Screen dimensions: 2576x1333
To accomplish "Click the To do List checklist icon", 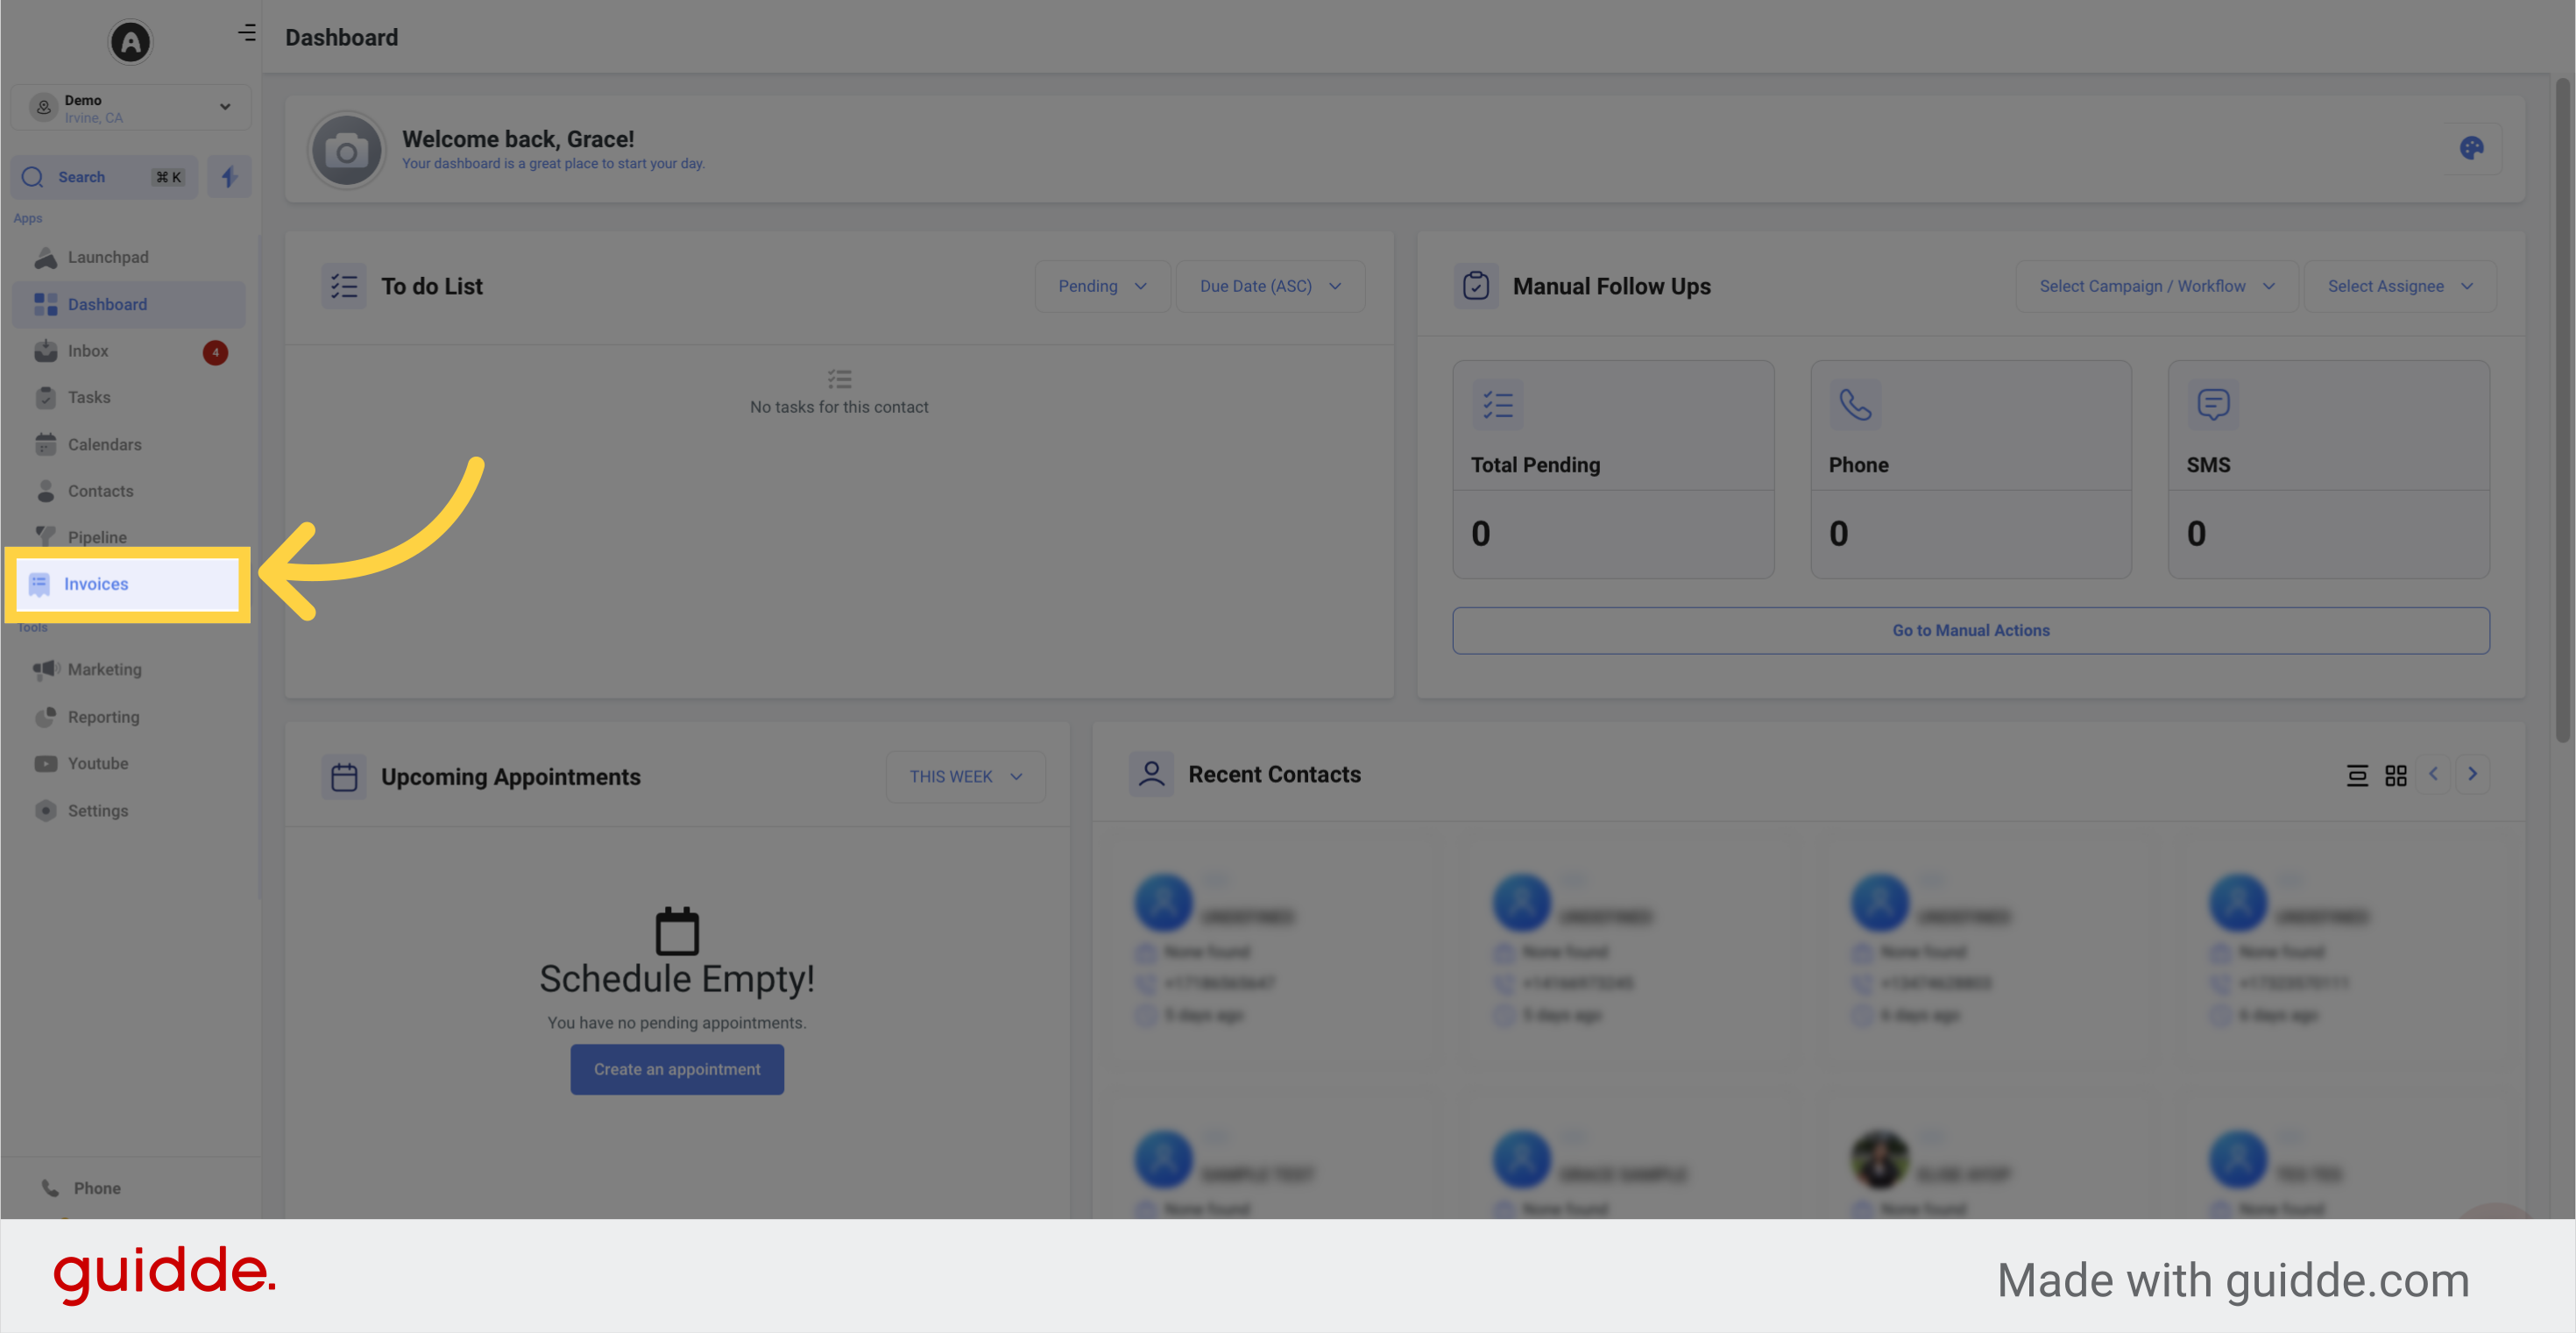I will 343,286.
